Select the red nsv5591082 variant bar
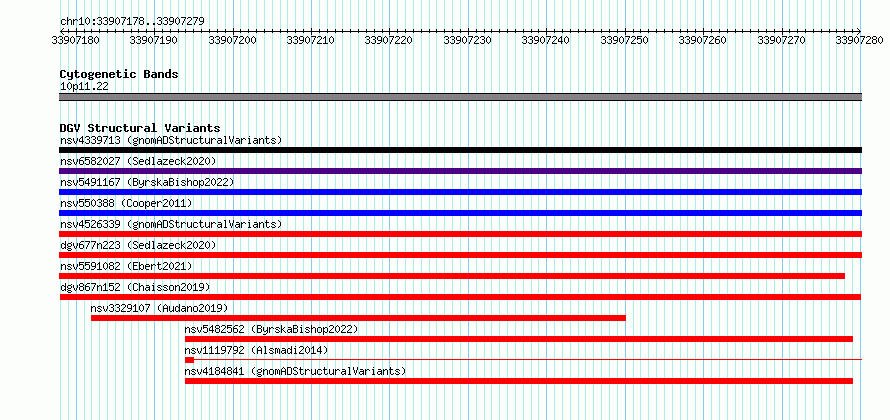 click(452, 276)
